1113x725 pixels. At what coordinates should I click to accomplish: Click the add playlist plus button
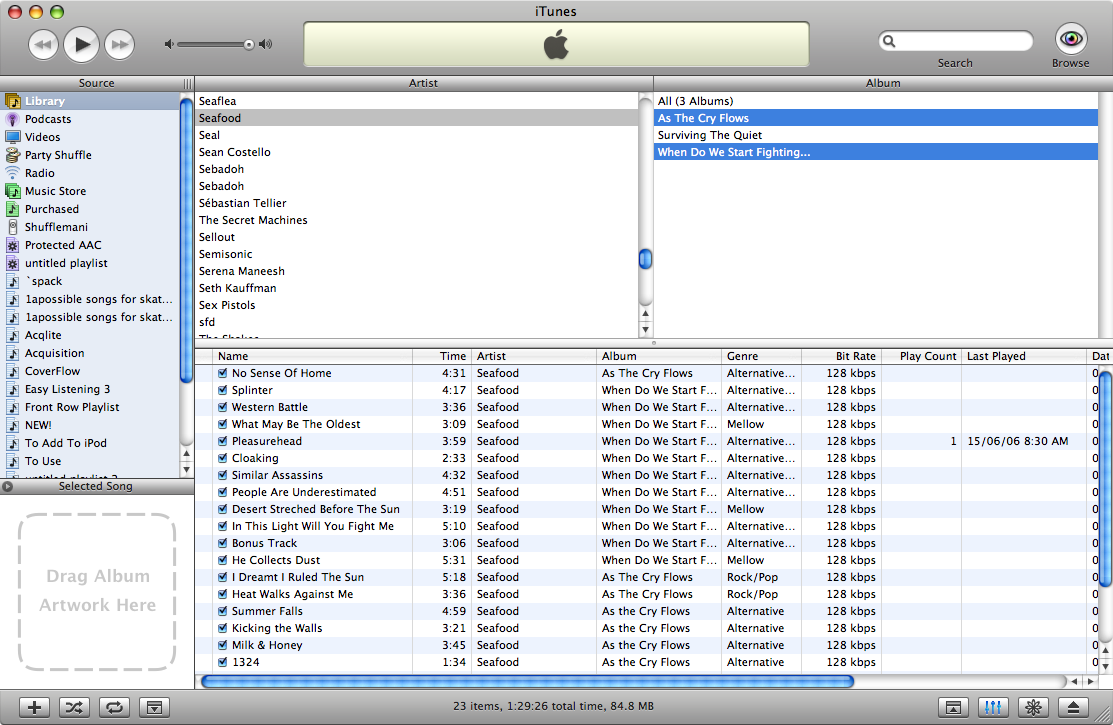tap(34, 707)
